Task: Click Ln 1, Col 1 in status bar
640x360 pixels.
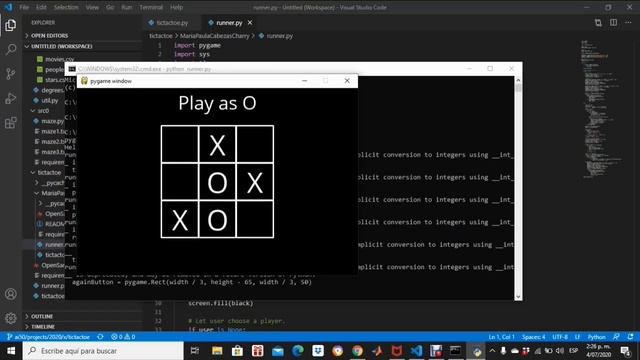Action: (501, 337)
